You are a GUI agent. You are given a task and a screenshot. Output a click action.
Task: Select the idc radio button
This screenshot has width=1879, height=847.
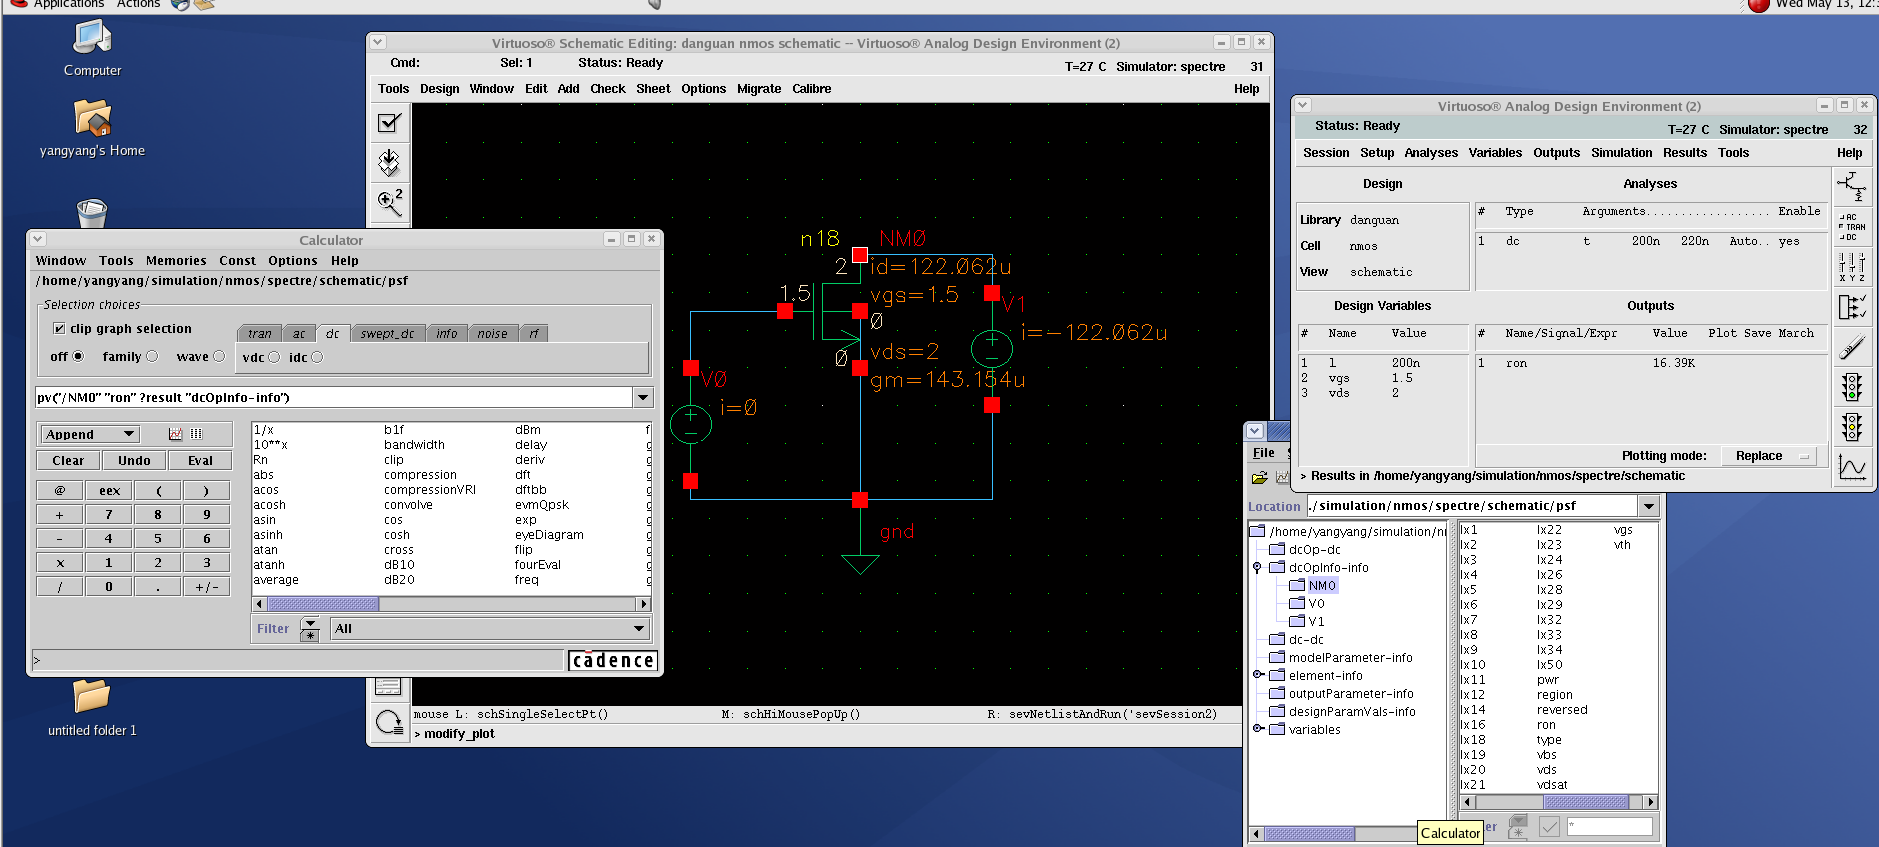pyautogui.click(x=317, y=358)
